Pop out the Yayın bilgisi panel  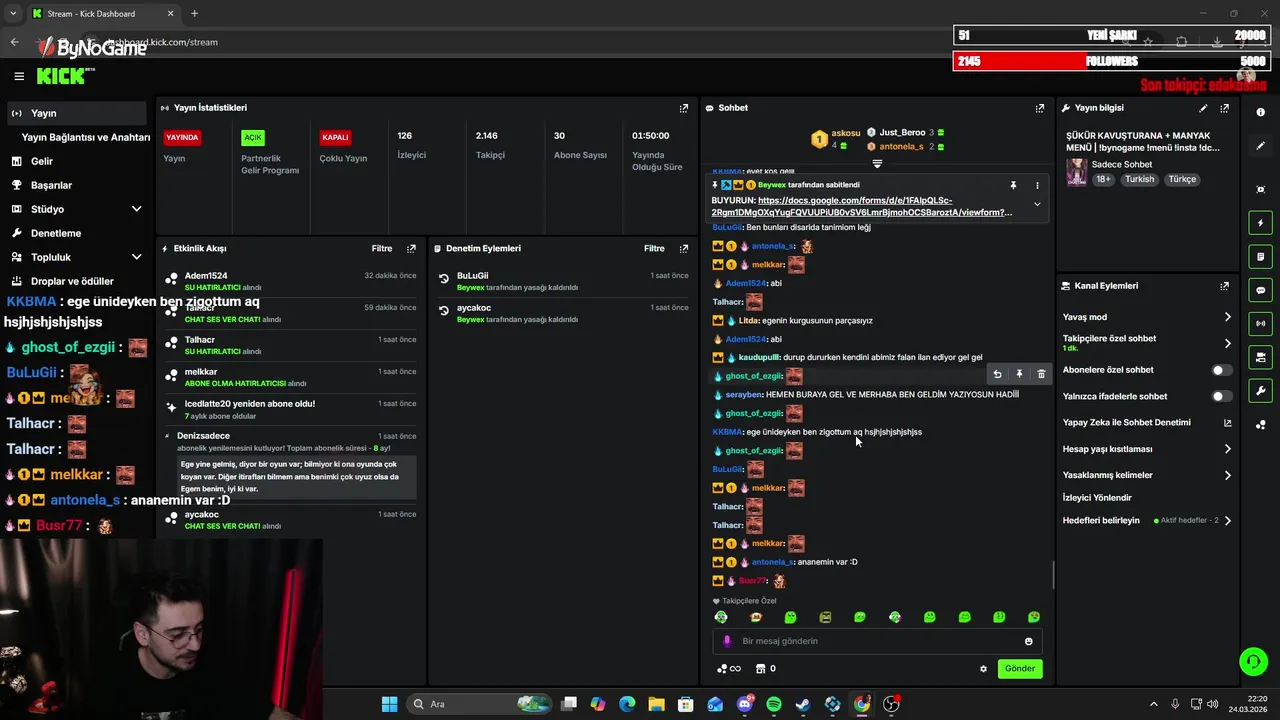[1225, 108]
